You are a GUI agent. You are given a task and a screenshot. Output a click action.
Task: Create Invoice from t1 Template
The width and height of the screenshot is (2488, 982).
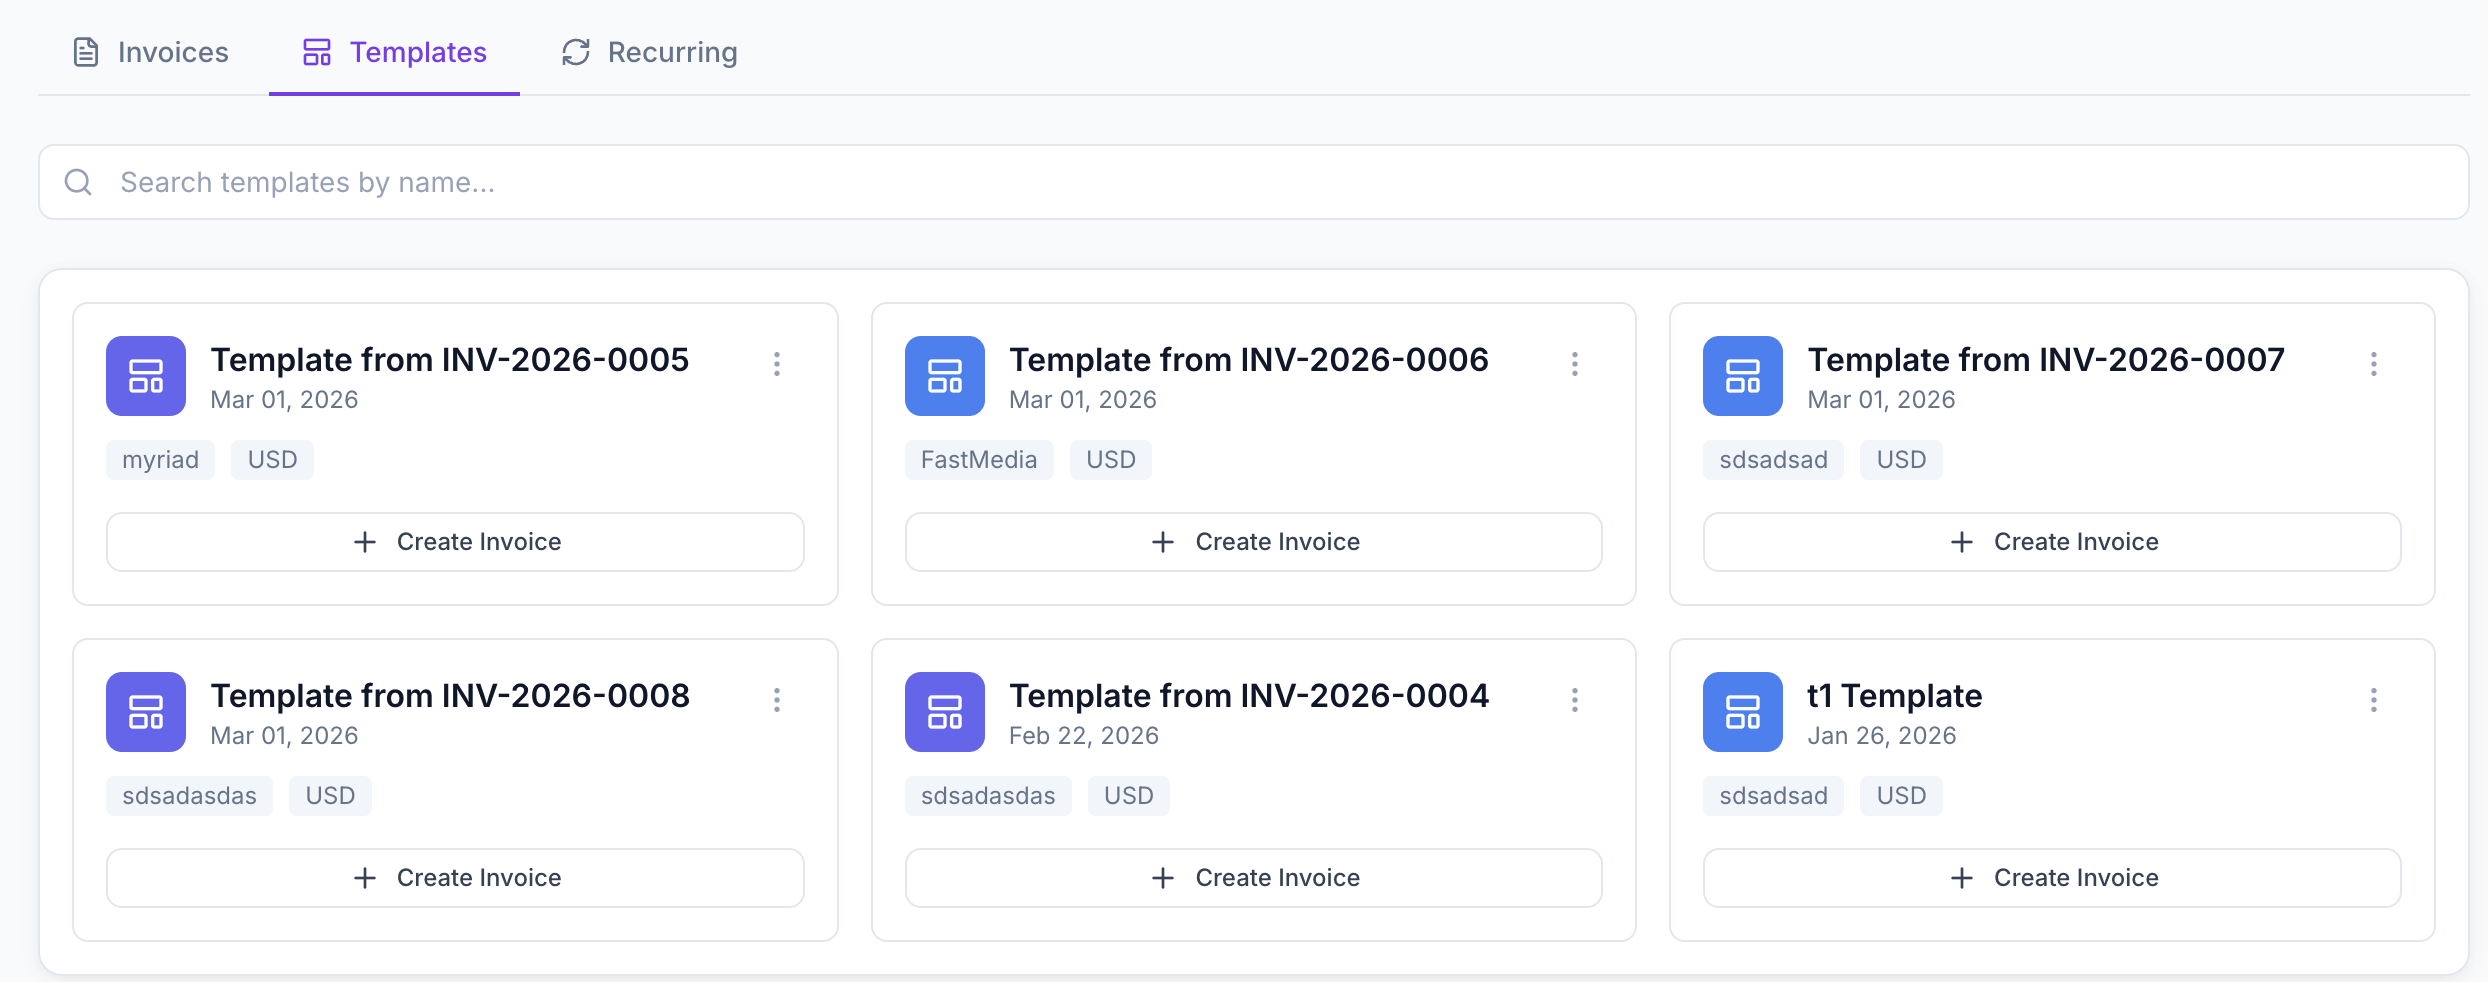2051,877
